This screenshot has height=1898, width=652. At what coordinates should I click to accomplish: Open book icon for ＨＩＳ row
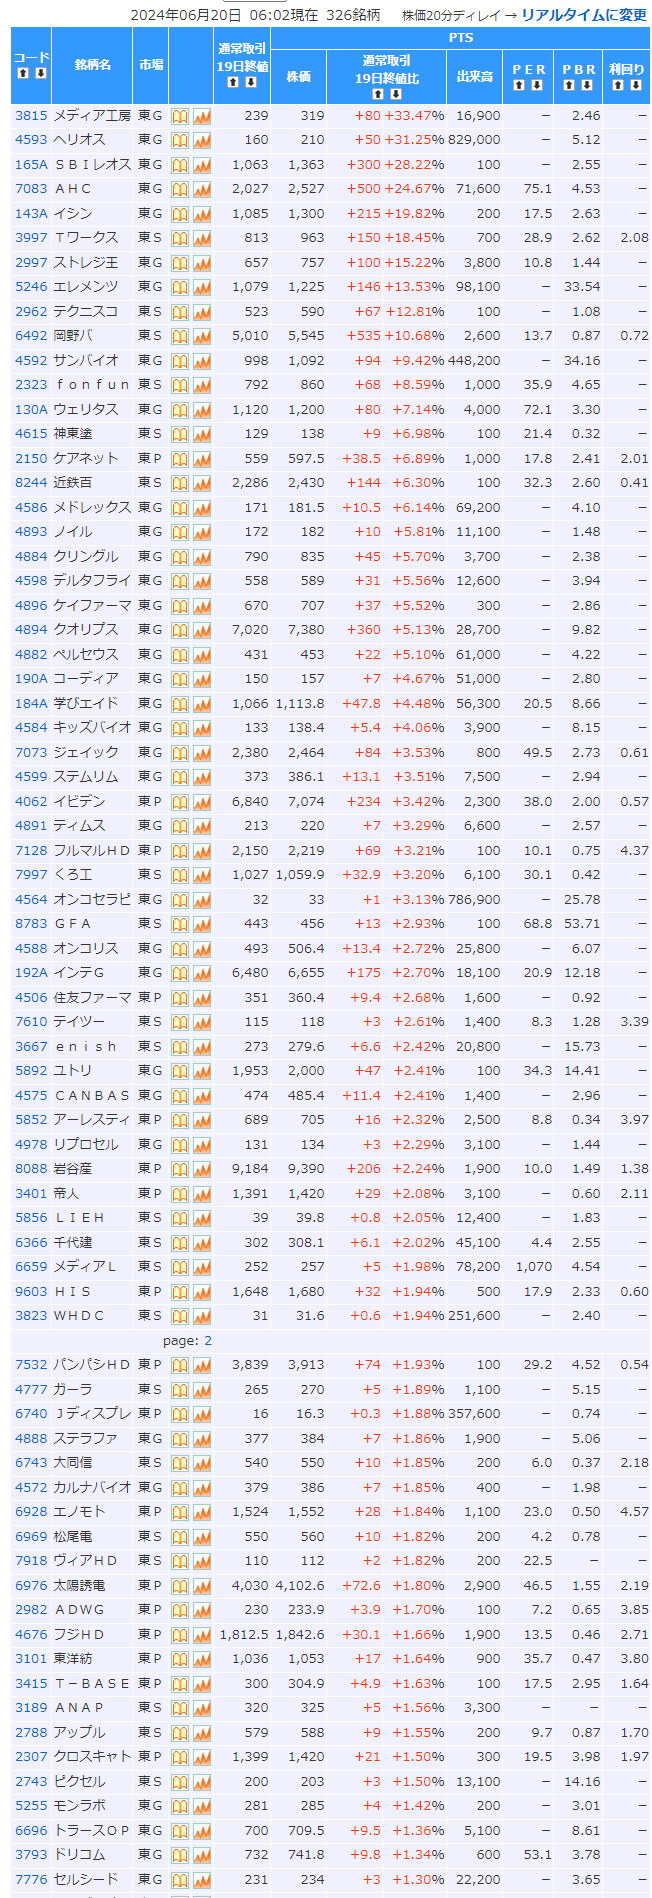(x=180, y=1292)
